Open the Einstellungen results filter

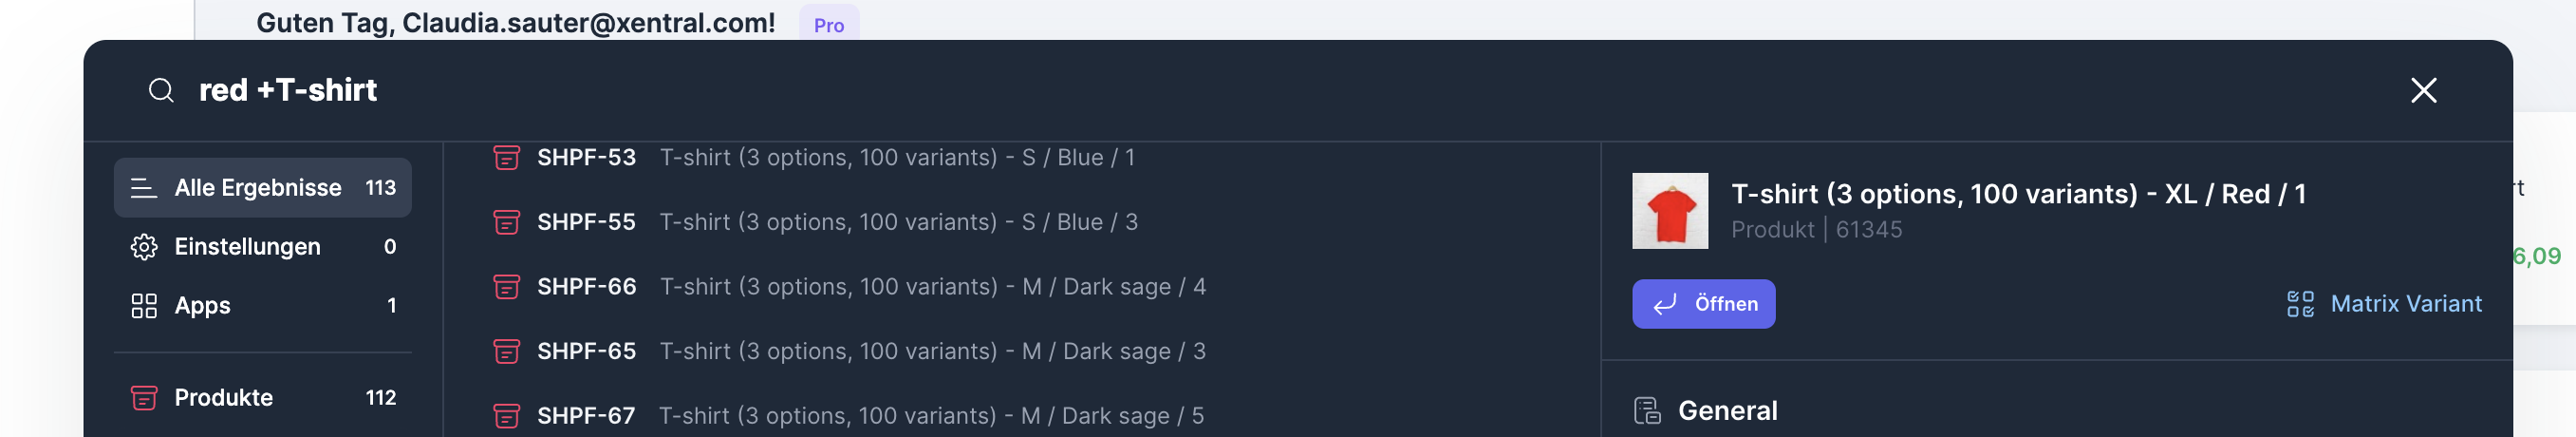[262, 247]
